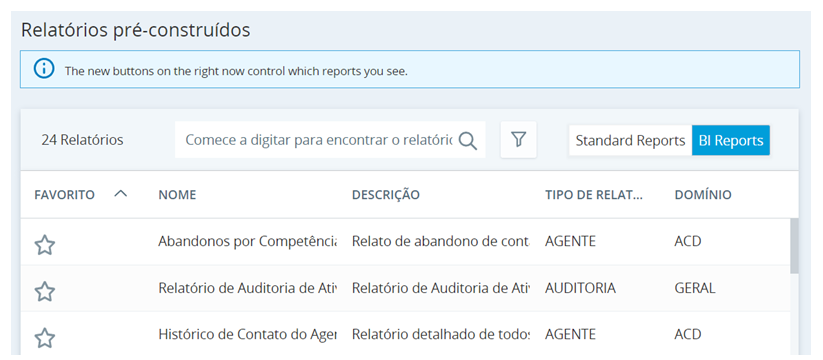Click the search magnifier icon
823x360 pixels.
467,141
